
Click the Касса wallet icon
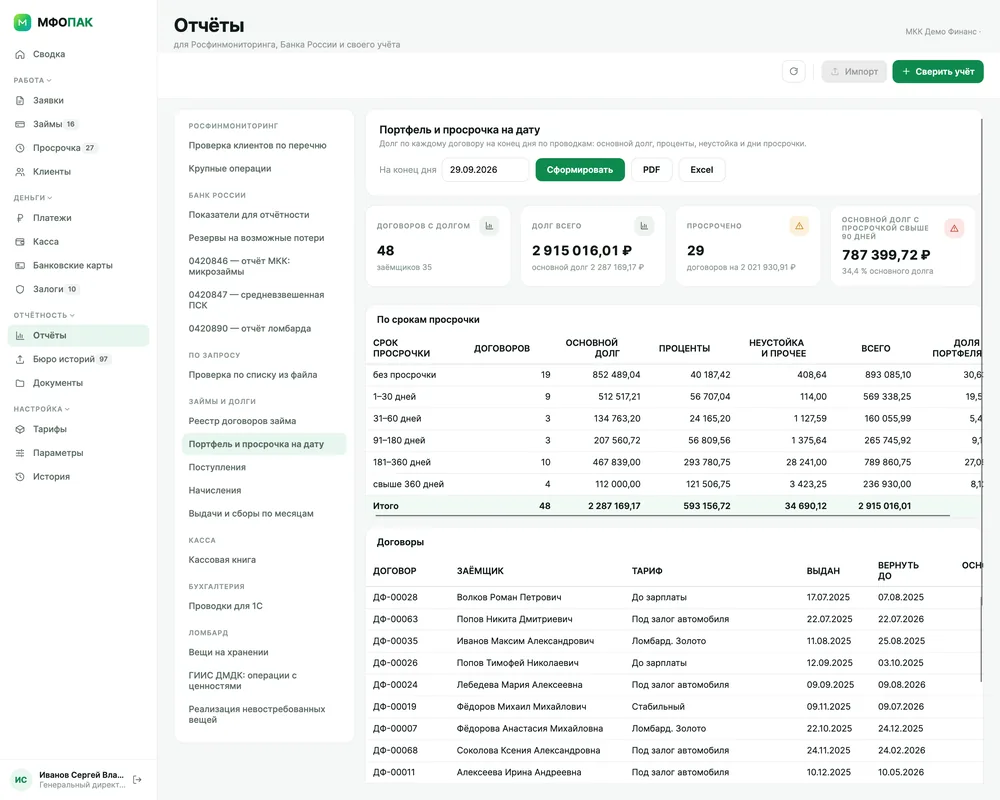tap(20, 242)
